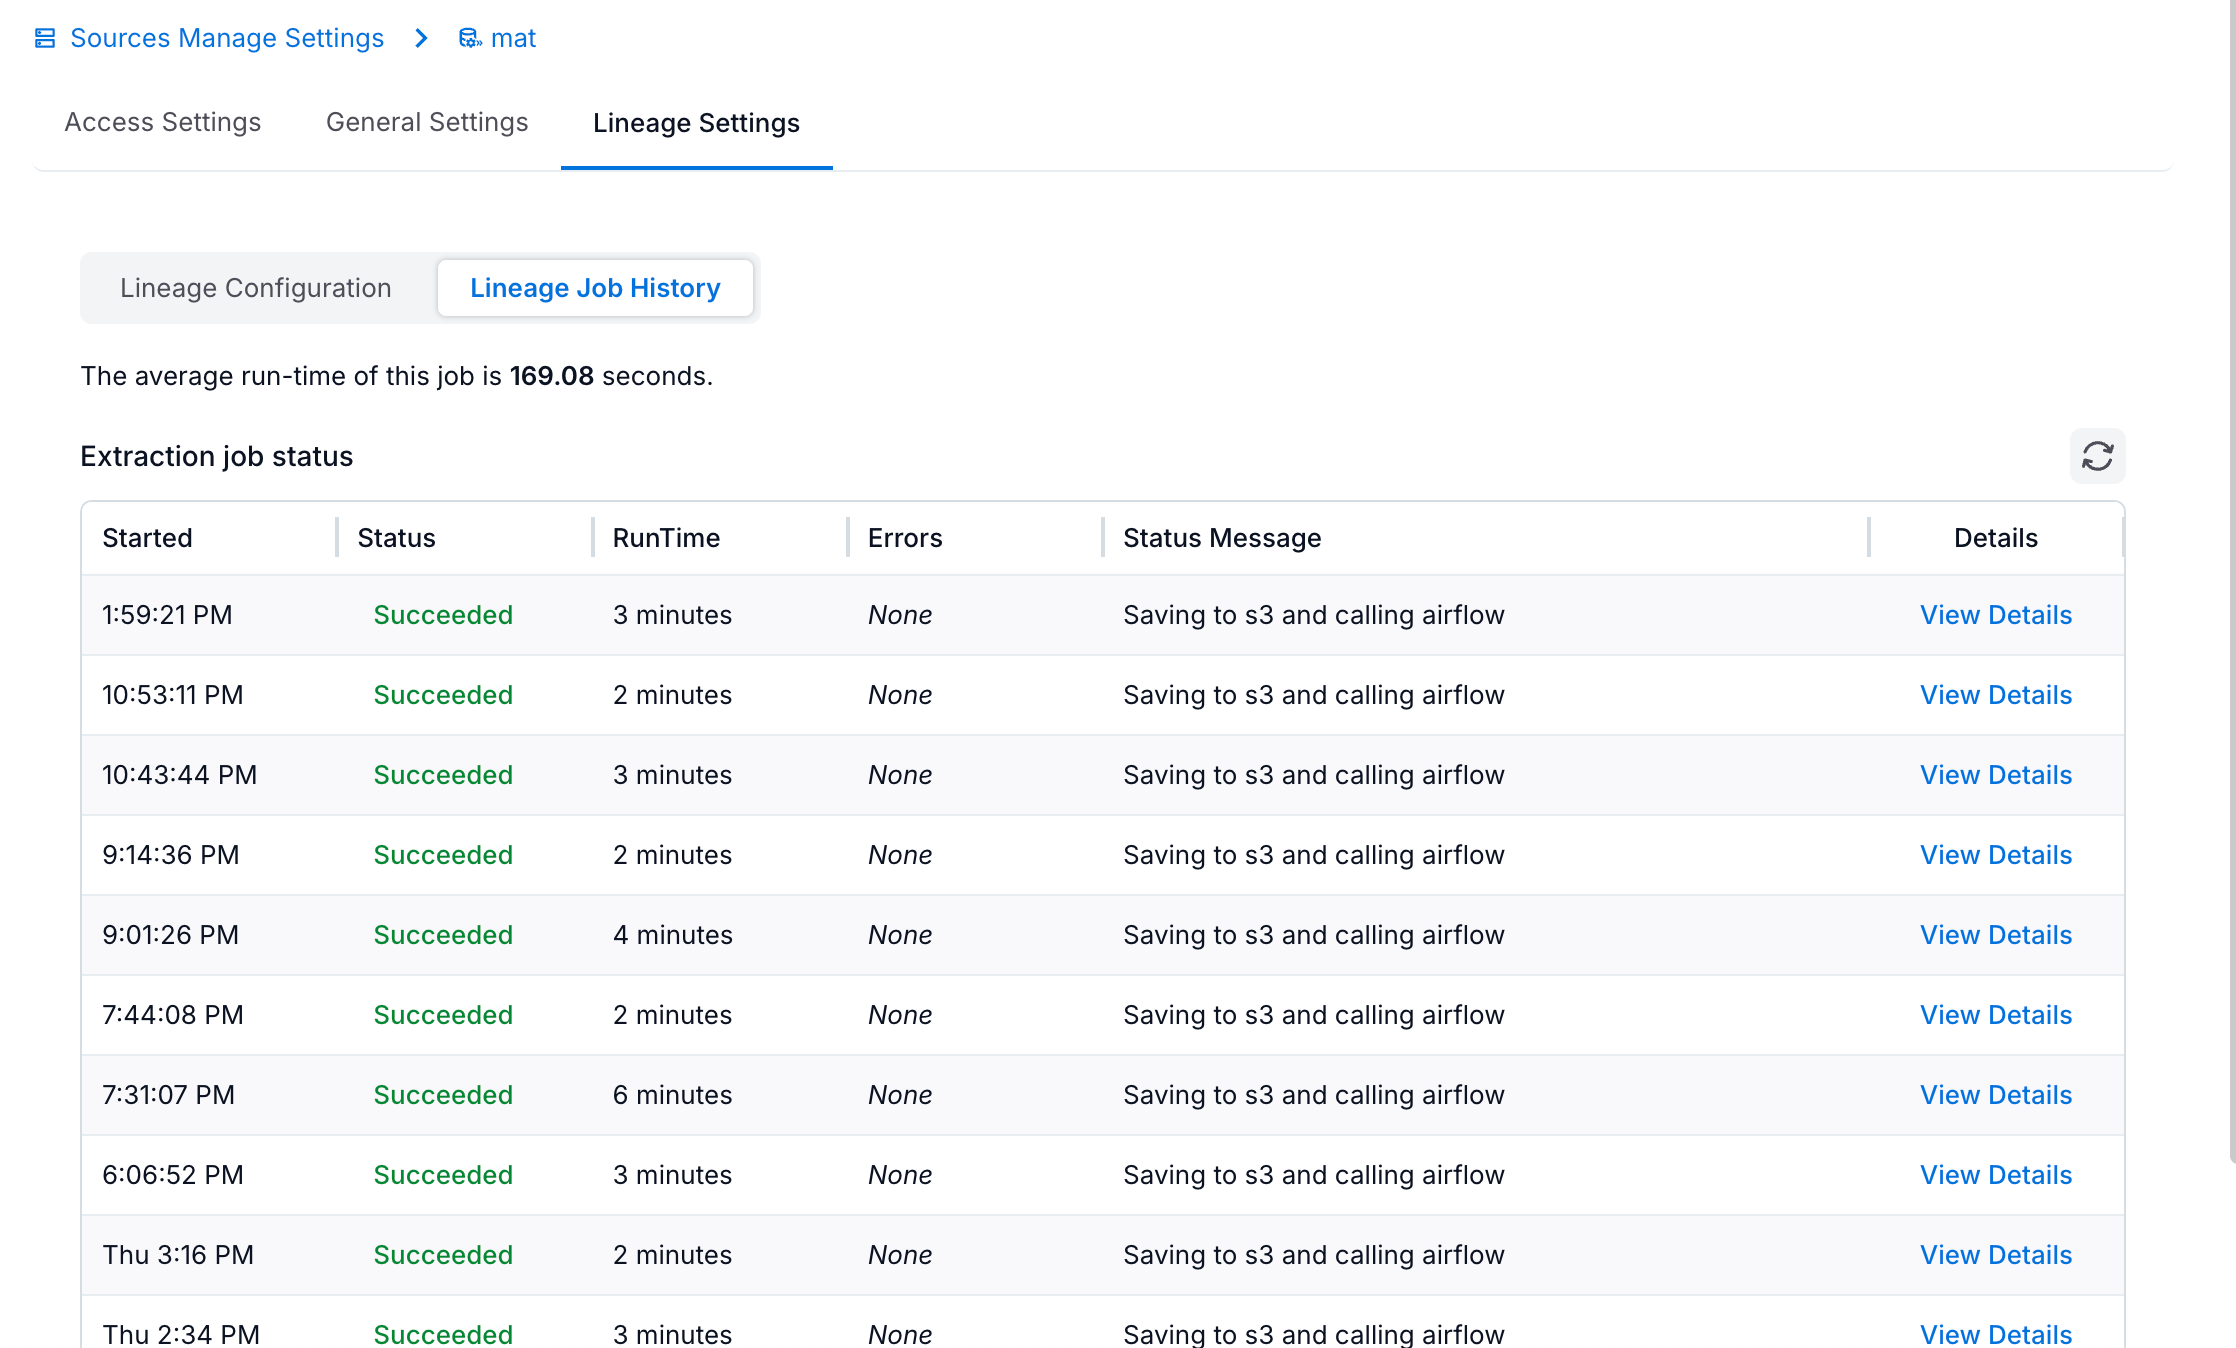This screenshot has width=2236, height=1348.
Task: Open Sources Manage Settings breadcrumb link
Action: pyautogui.click(x=227, y=38)
